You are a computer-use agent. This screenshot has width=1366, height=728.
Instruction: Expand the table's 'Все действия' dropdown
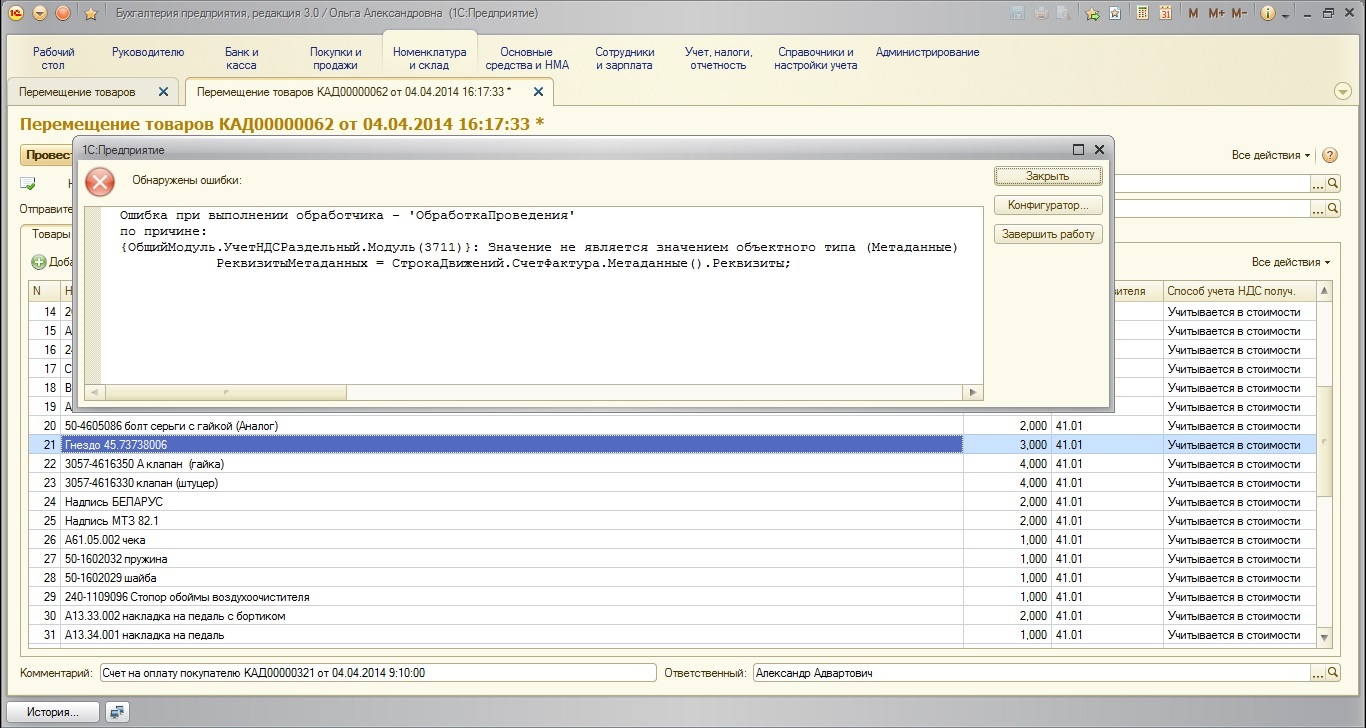(1290, 262)
